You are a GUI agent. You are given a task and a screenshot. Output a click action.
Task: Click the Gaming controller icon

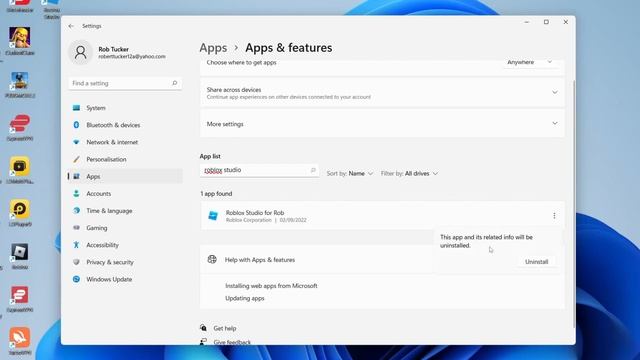pyautogui.click(x=76, y=228)
